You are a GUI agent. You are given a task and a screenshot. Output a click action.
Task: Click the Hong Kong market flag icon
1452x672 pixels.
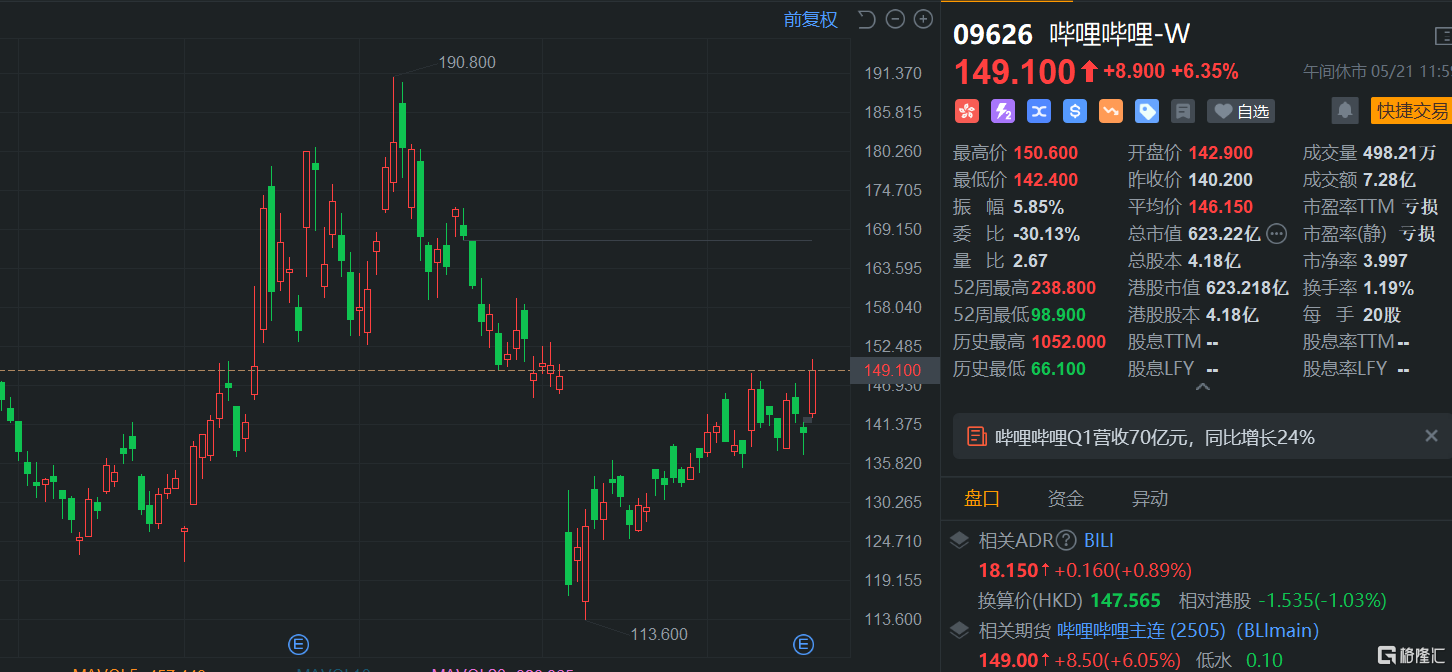966,111
